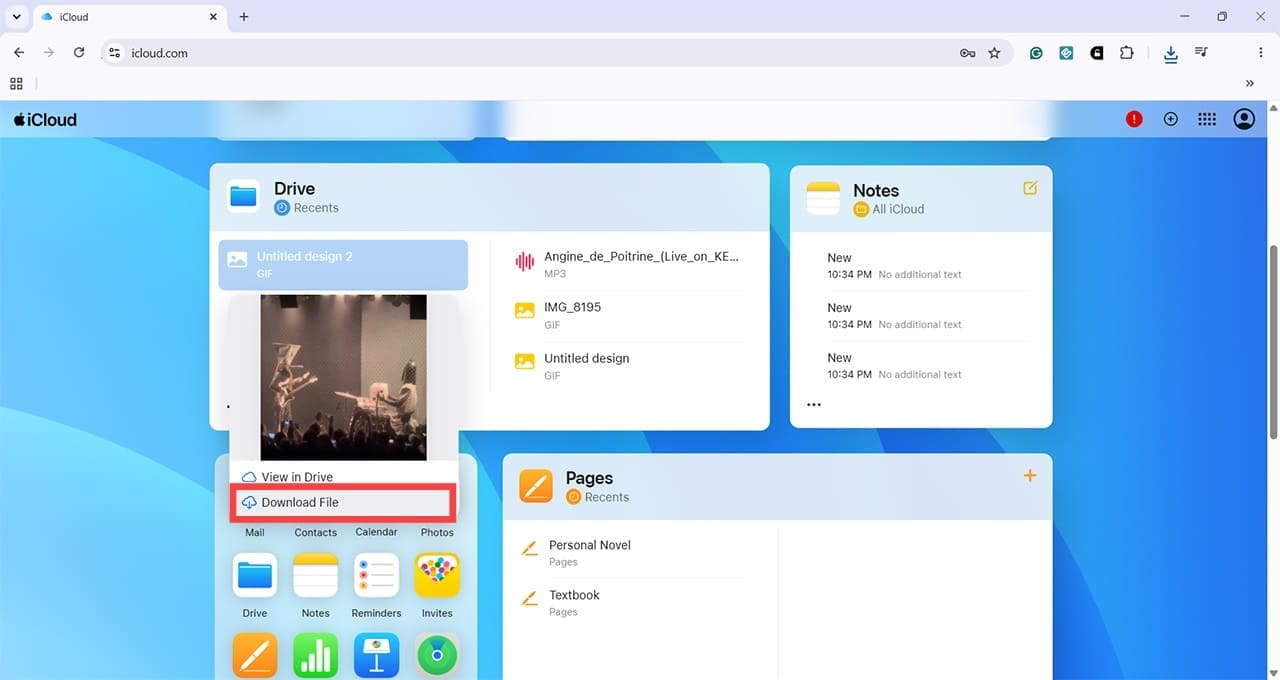This screenshot has width=1280, height=680.
Task: Choose View in Drive option
Action: (x=287, y=477)
